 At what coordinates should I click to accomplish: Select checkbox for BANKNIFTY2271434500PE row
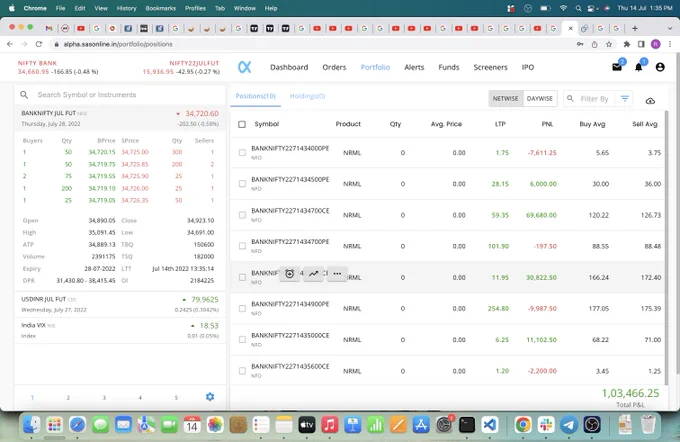[x=242, y=184]
